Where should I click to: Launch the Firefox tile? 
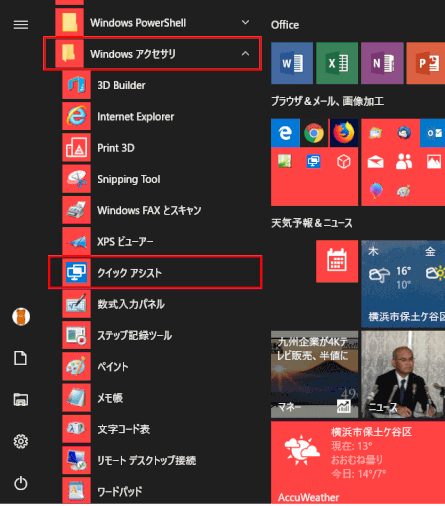pos(344,133)
